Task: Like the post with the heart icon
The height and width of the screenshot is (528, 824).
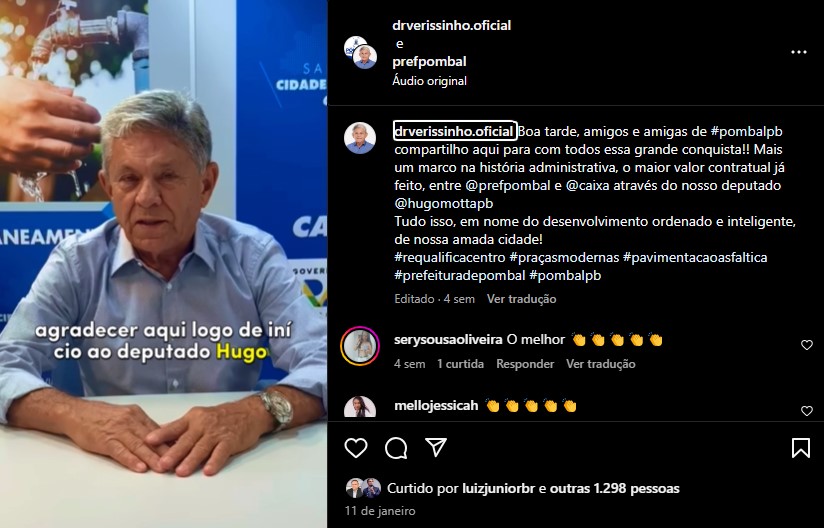Action: click(356, 448)
